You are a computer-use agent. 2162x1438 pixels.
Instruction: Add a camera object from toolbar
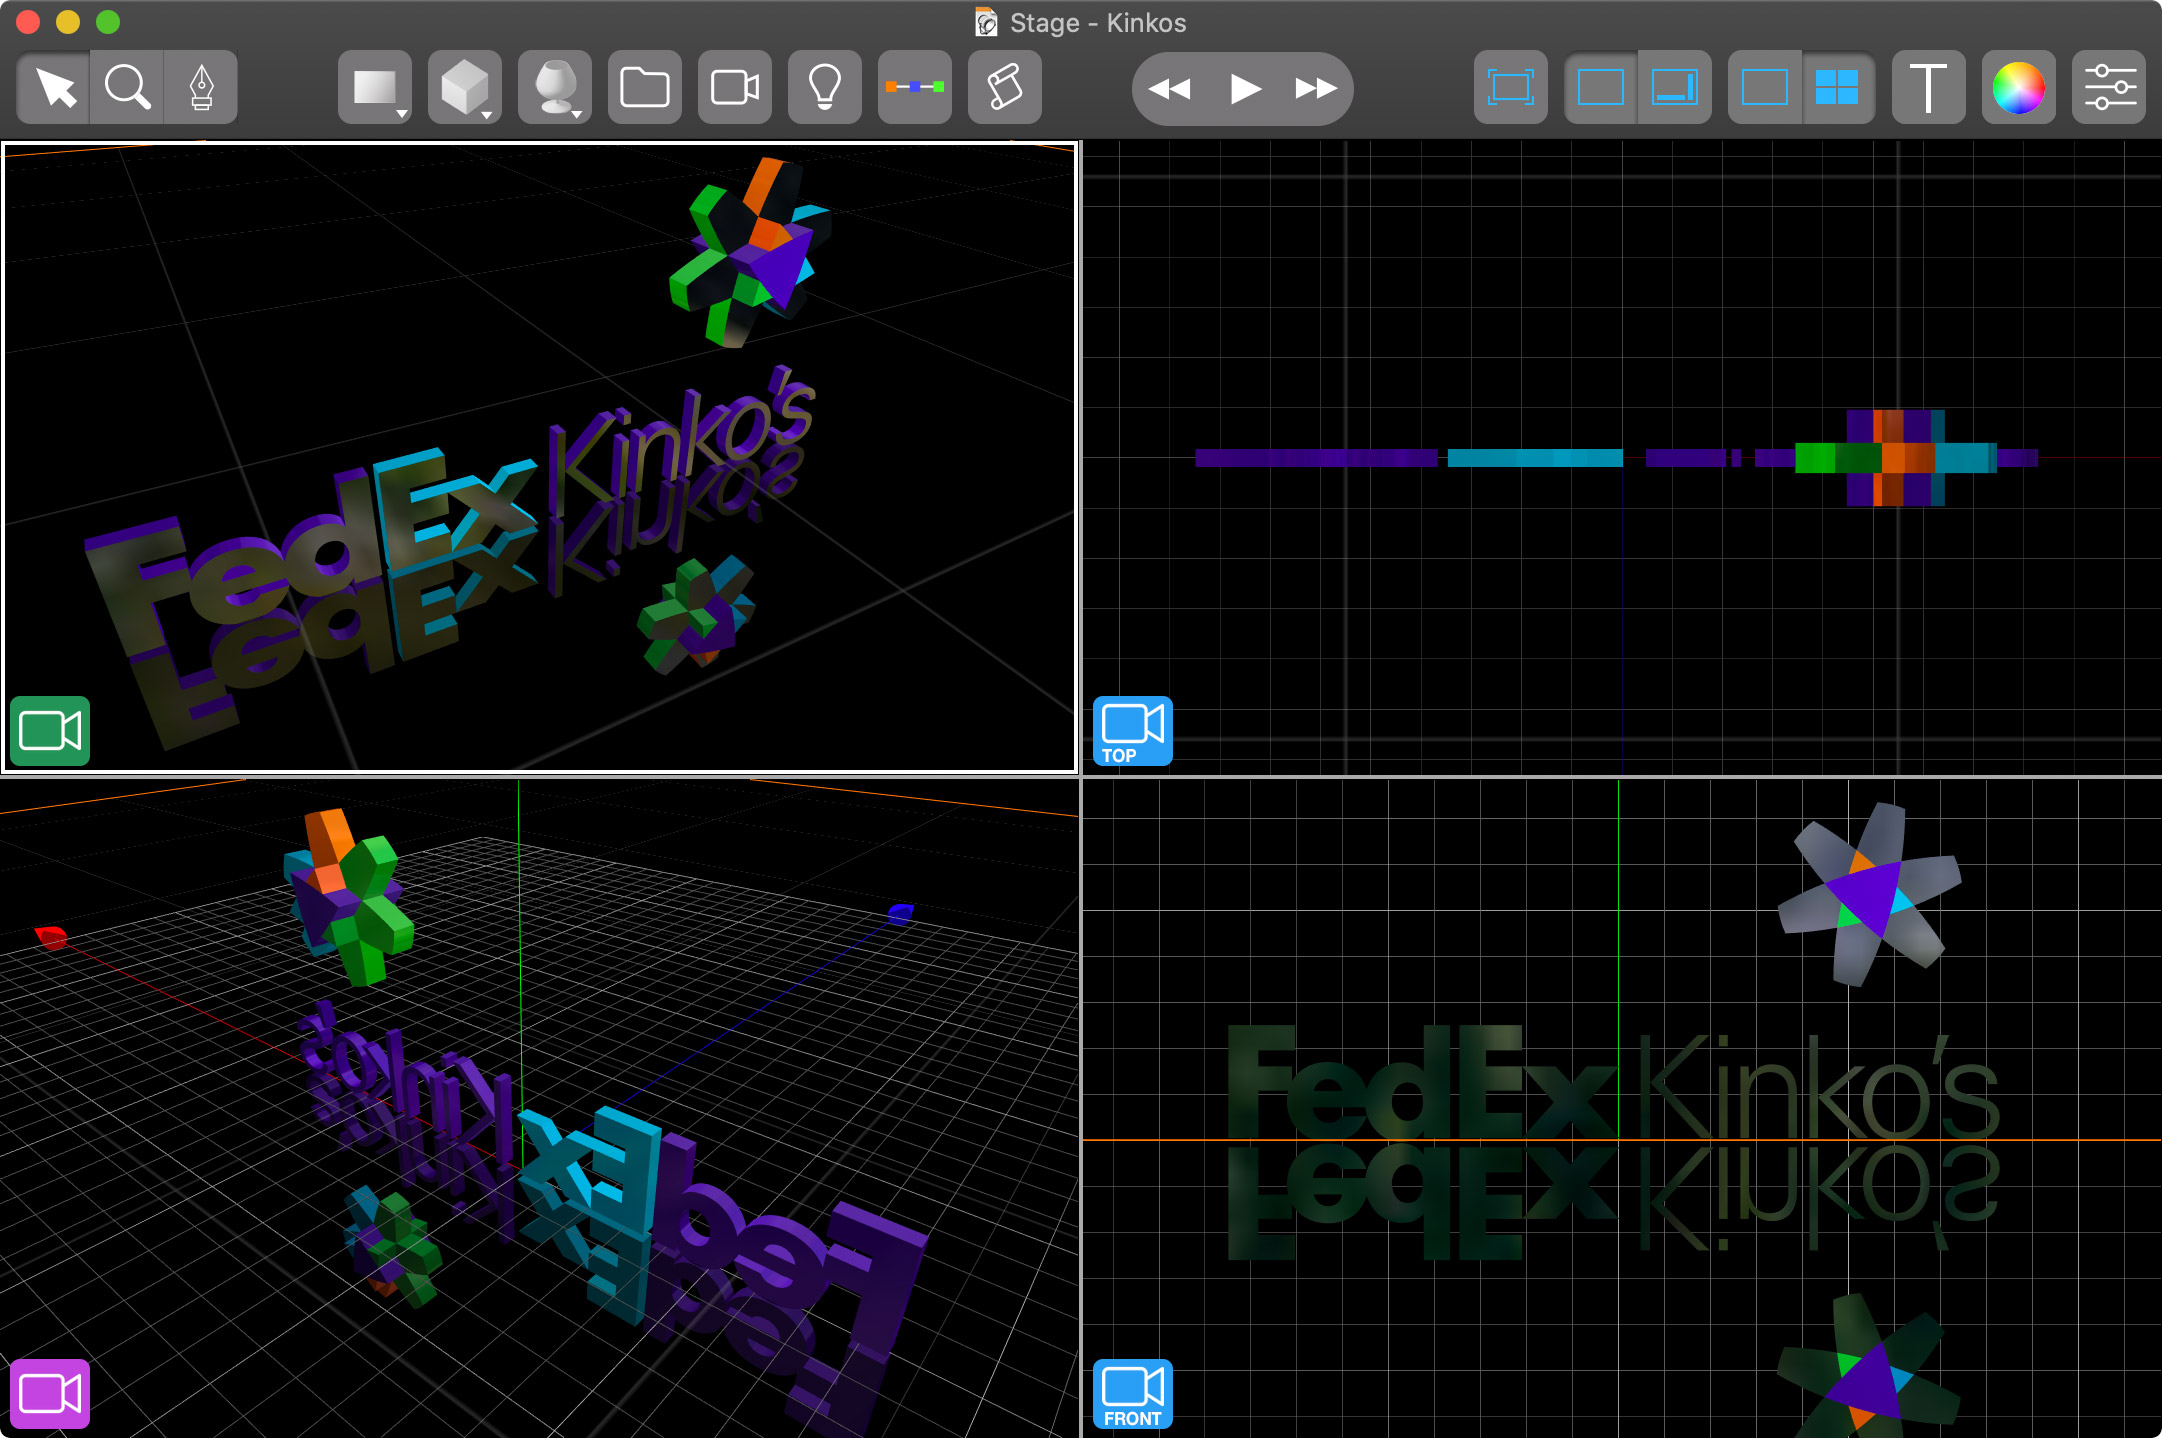click(x=735, y=88)
